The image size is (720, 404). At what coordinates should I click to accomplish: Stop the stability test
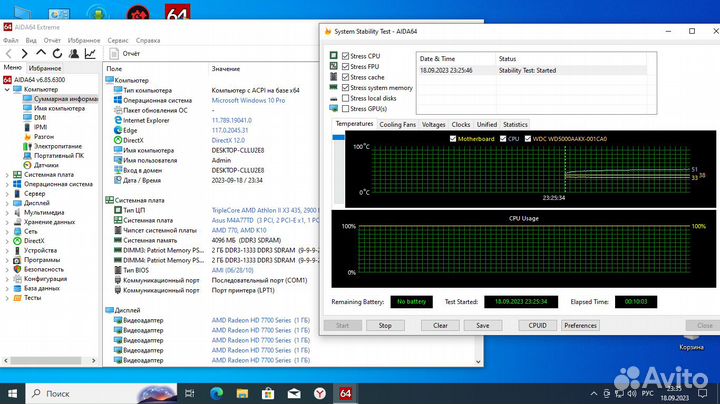(x=385, y=325)
